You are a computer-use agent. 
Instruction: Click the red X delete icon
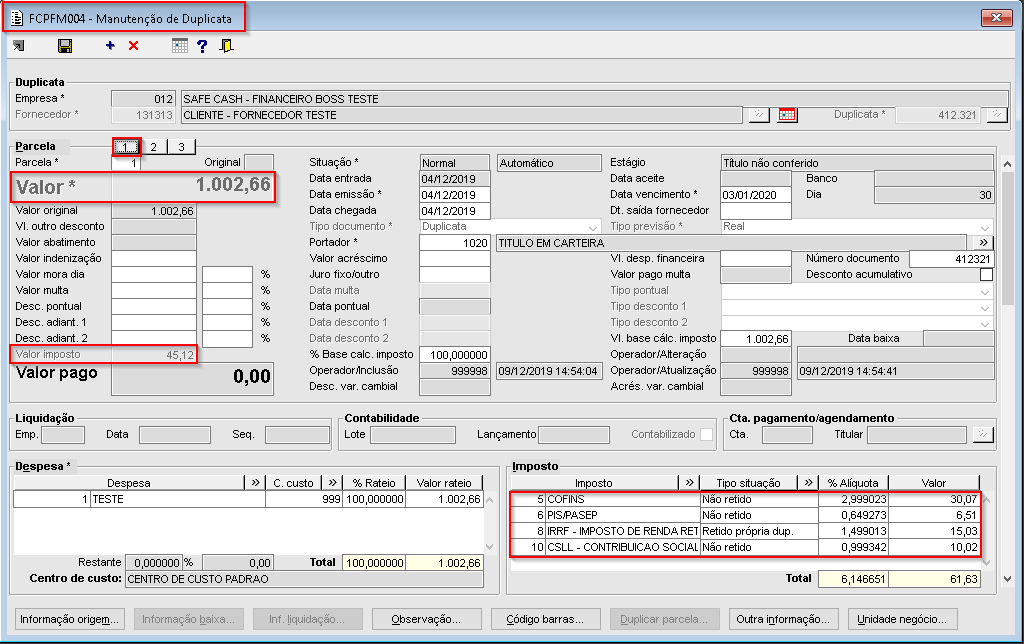(133, 46)
